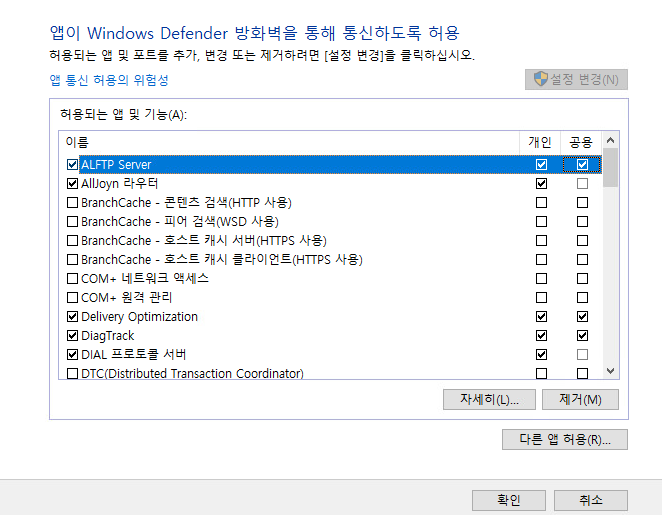Select the DIAL 프로토콜 서버 row text

[x=133, y=355]
